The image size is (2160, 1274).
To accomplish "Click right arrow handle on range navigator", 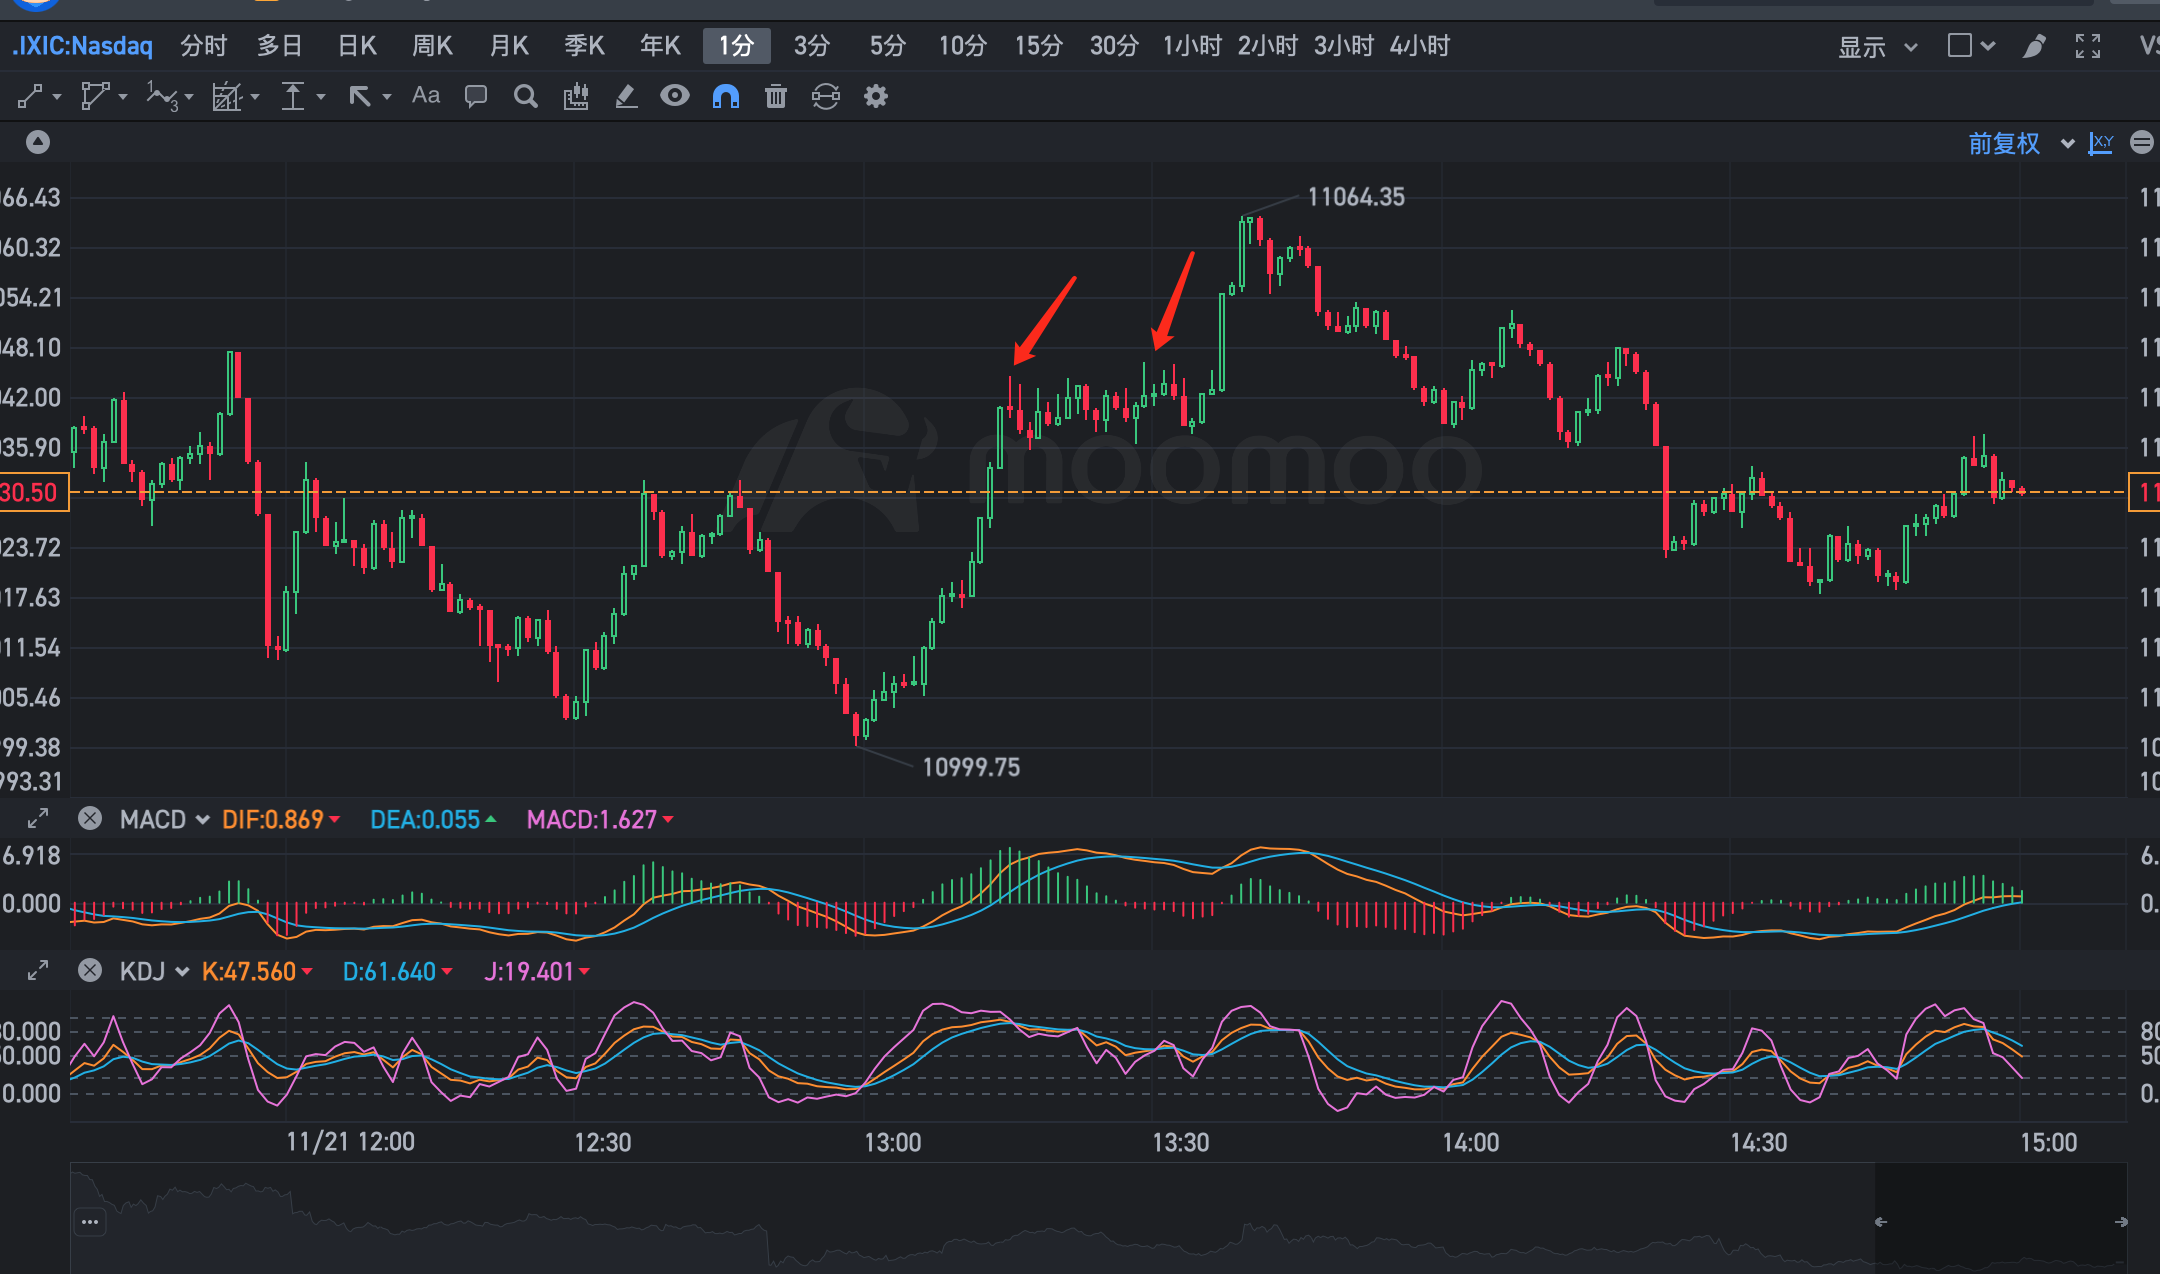I will click(x=2121, y=1222).
